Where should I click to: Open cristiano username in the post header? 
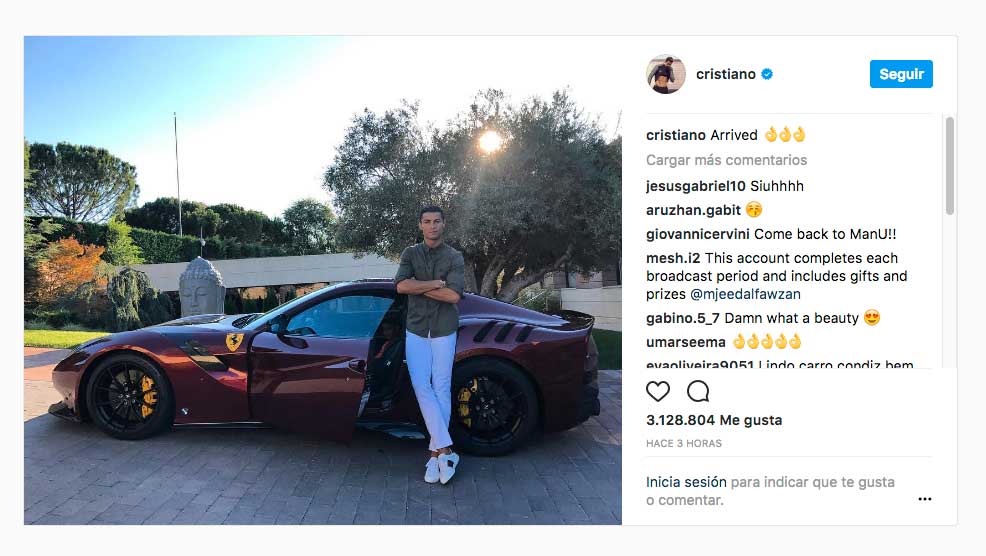tap(726, 74)
